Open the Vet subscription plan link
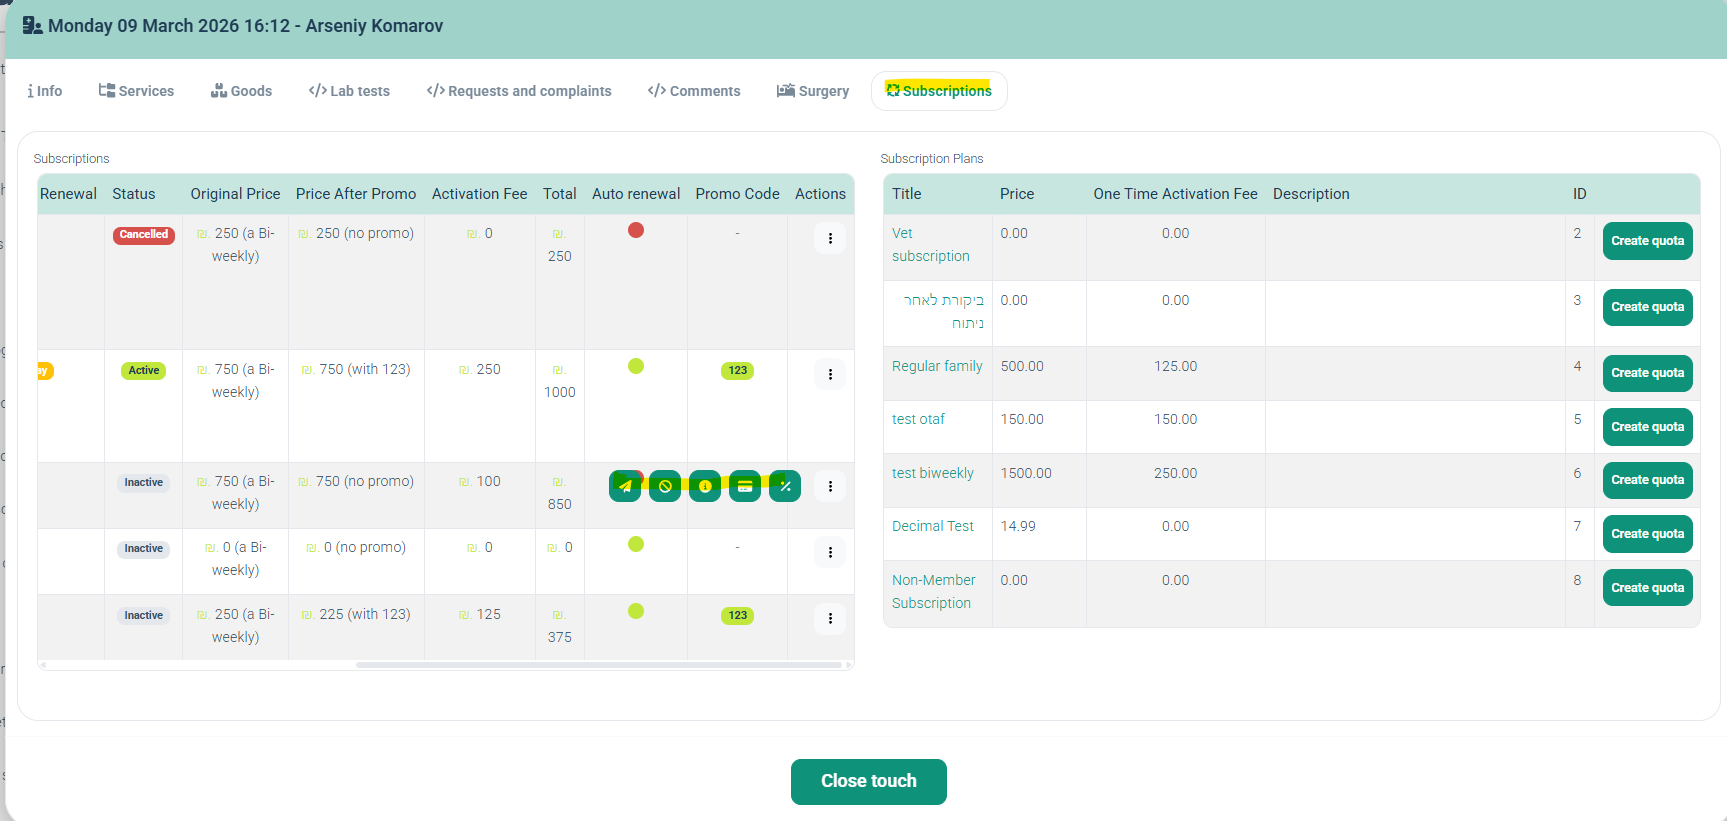The height and width of the screenshot is (821, 1727). click(930, 244)
